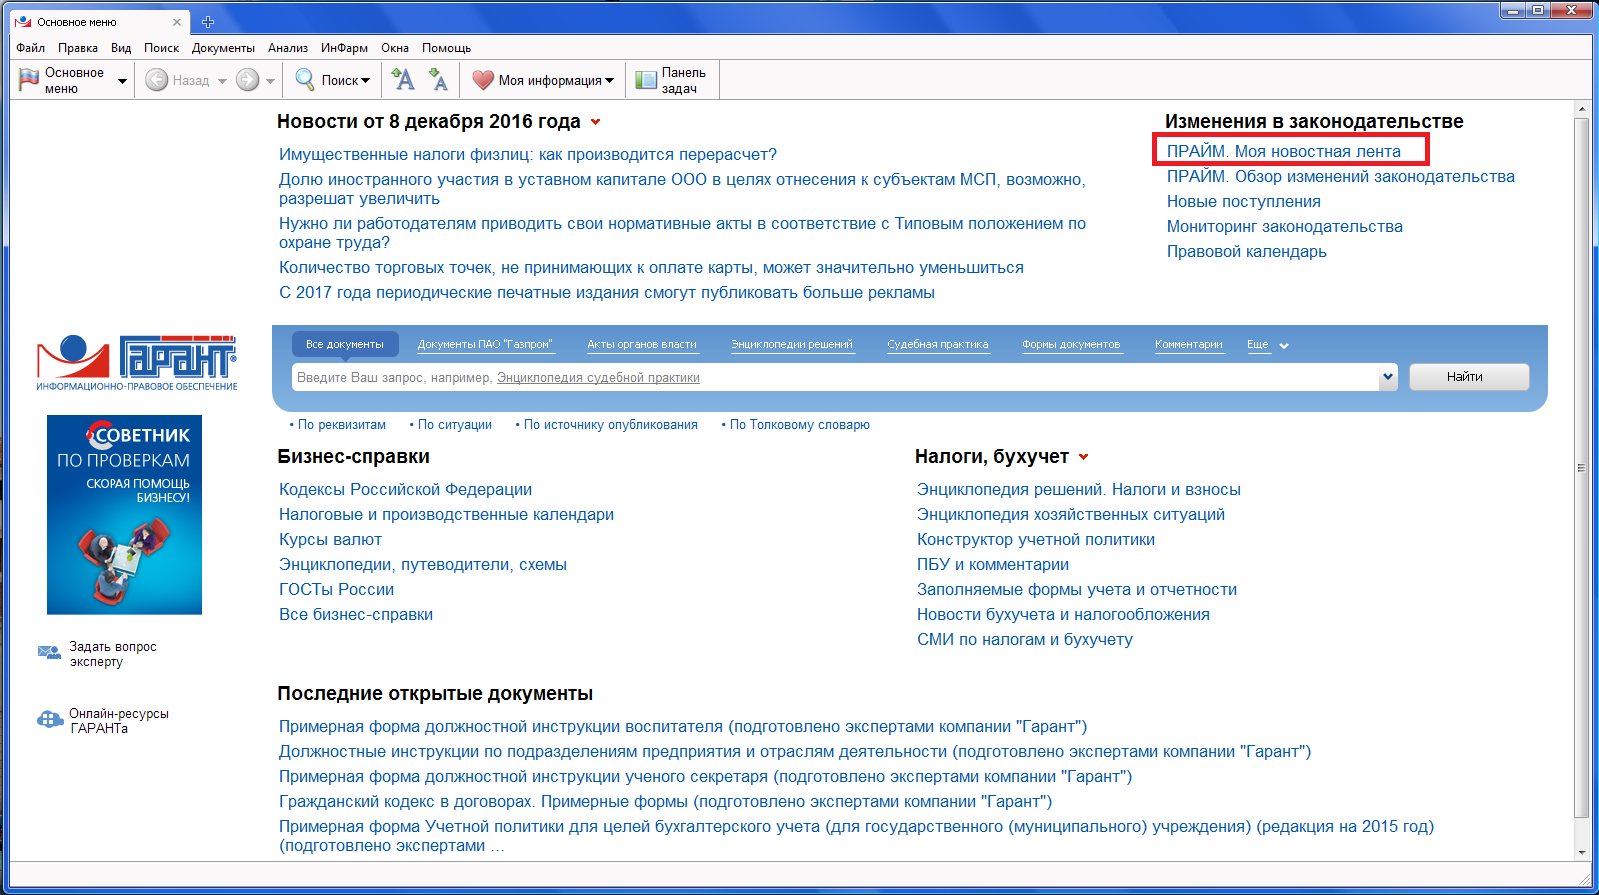Open Энциклопедия хозяйственных ситуаций link

pos(1071,515)
